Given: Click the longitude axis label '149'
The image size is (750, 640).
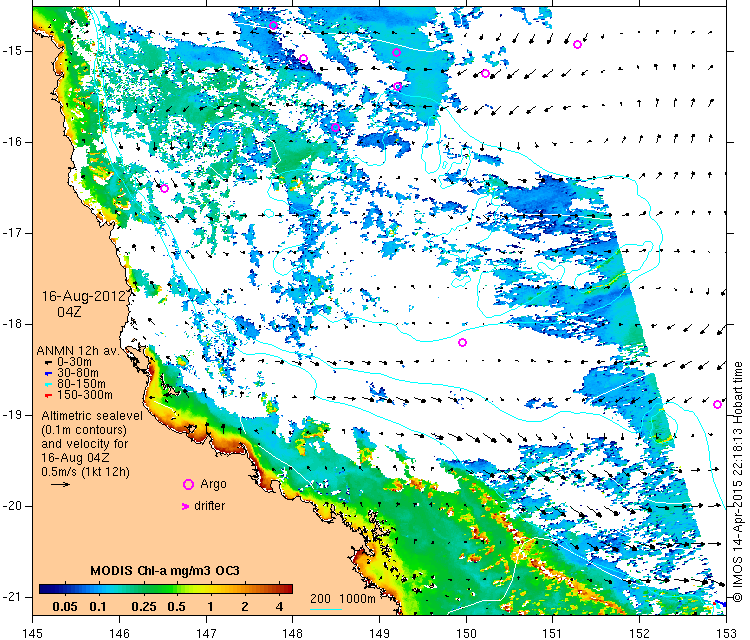Looking at the screenshot, I should tap(379, 633).
